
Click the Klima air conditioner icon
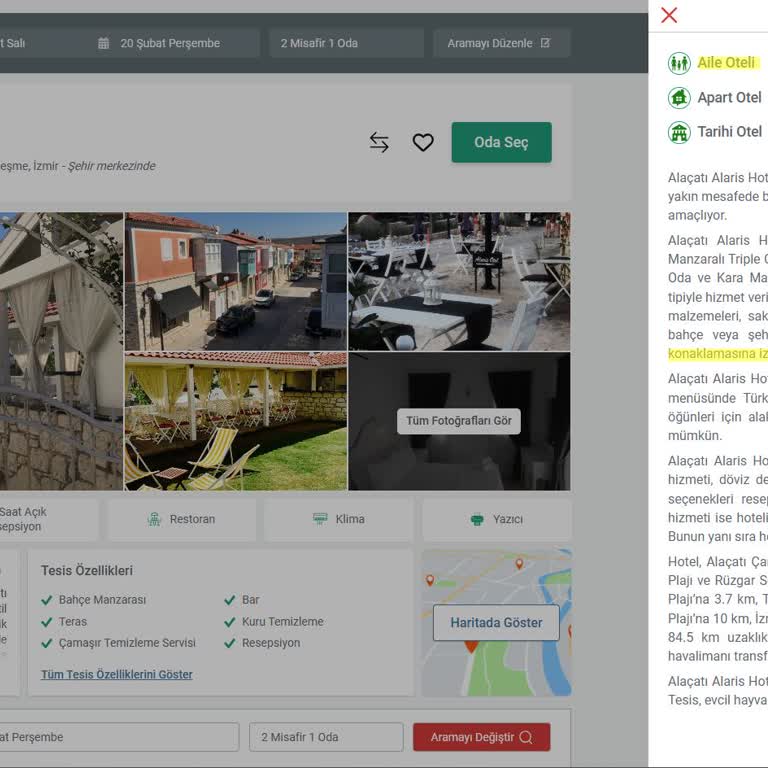pos(320,519)
